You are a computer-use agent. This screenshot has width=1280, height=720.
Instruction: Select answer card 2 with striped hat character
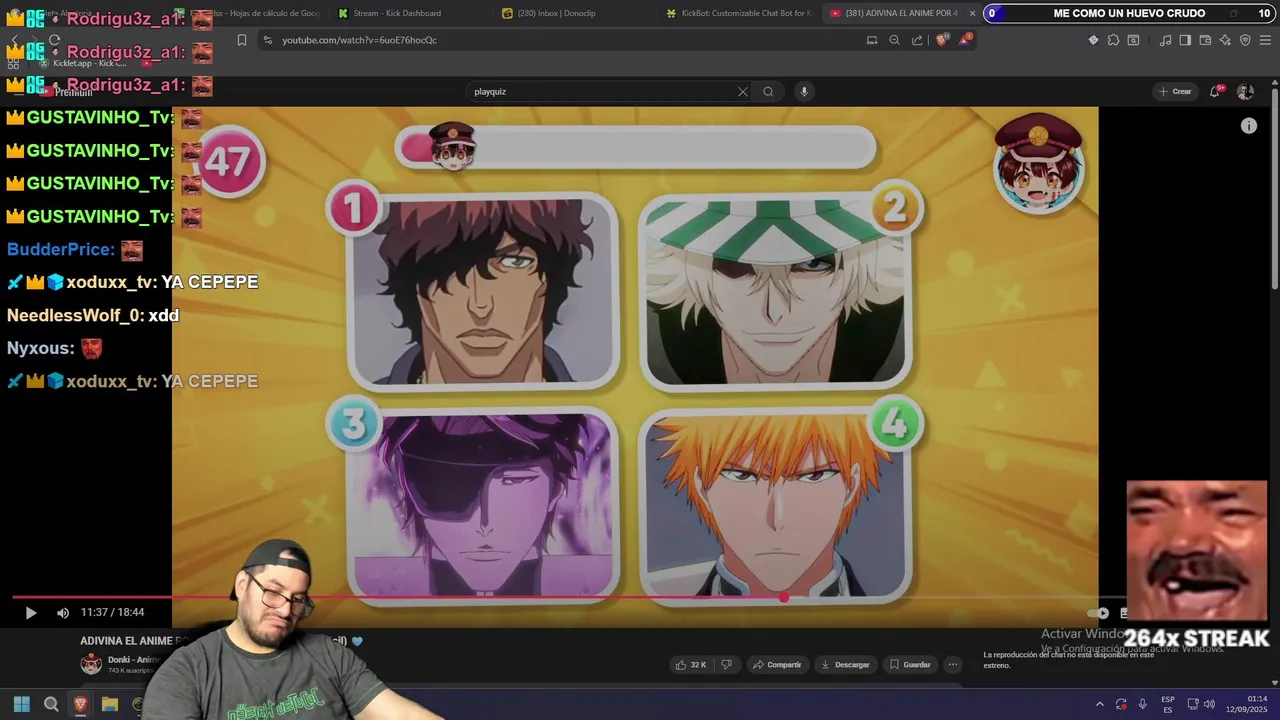point(776,290)
